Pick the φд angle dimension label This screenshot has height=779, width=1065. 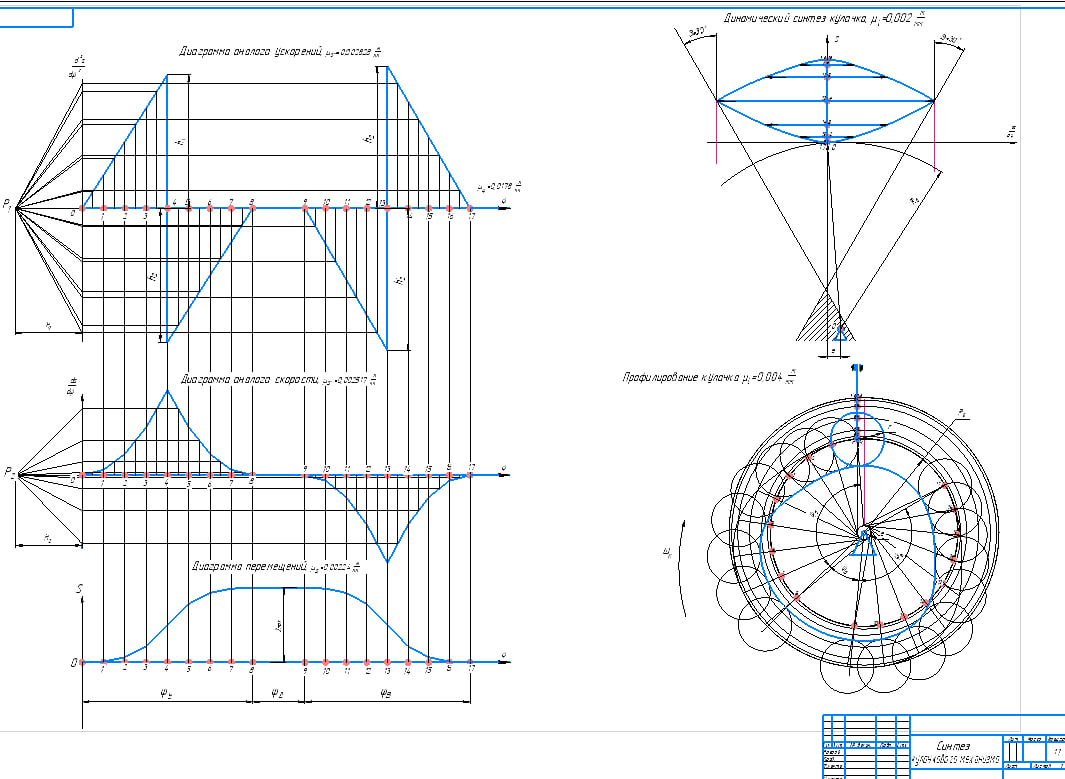click(x=276, y=693)
